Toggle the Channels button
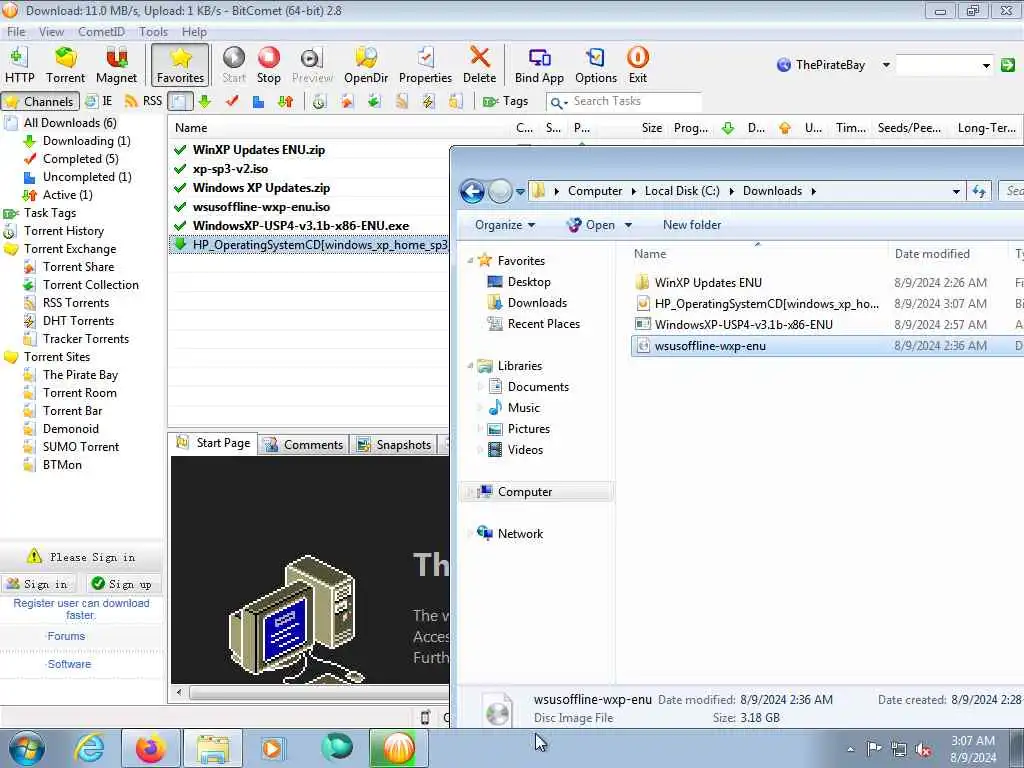The image size is (1024, 768). click(40, 101)
